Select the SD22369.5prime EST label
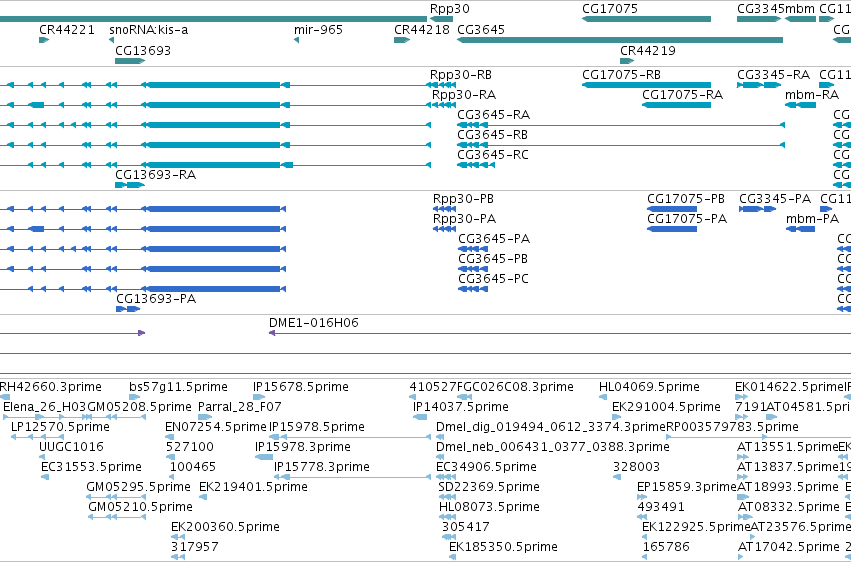The width and height of the screenshot is (851, 562). coord(489,488)
